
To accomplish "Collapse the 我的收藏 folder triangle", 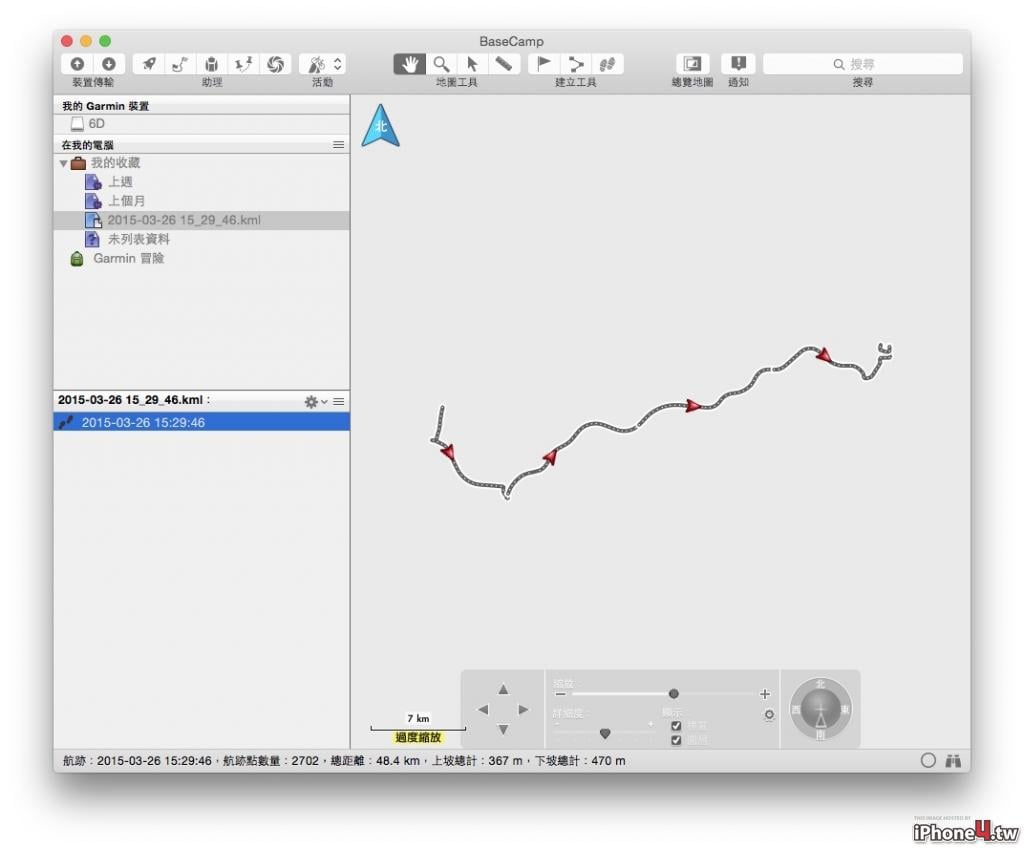I will [63, 163].
